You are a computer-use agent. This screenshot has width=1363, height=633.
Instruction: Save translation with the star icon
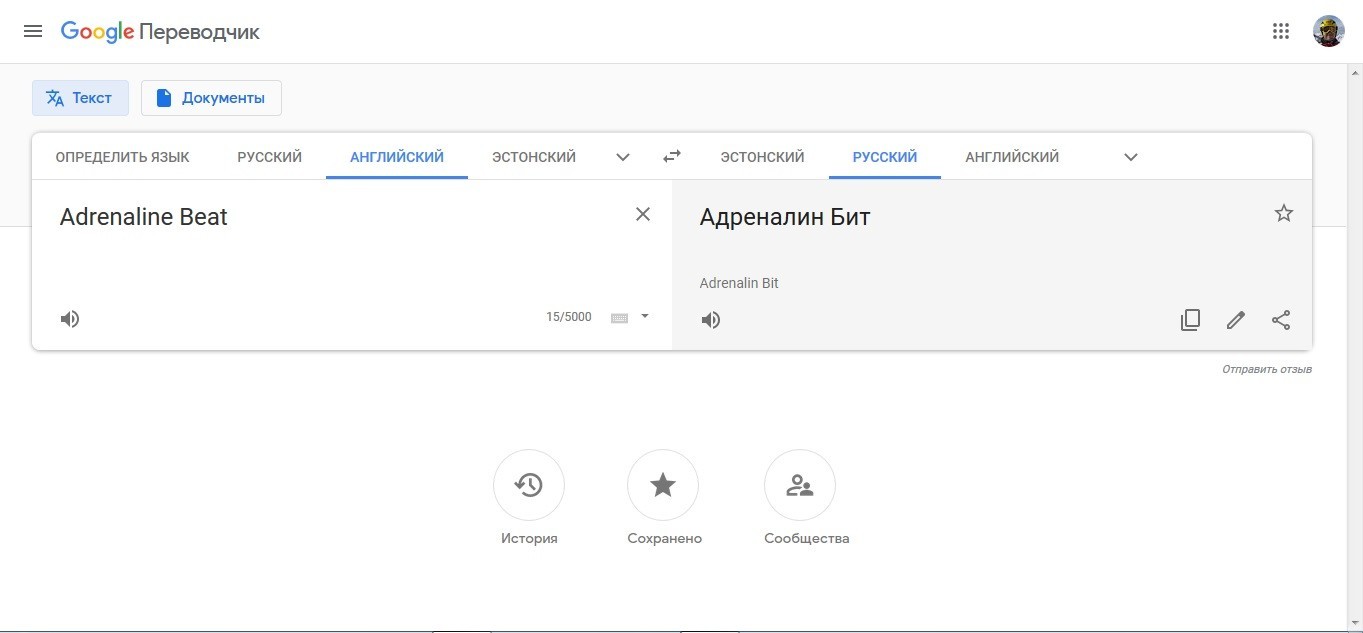[1284, 213]
